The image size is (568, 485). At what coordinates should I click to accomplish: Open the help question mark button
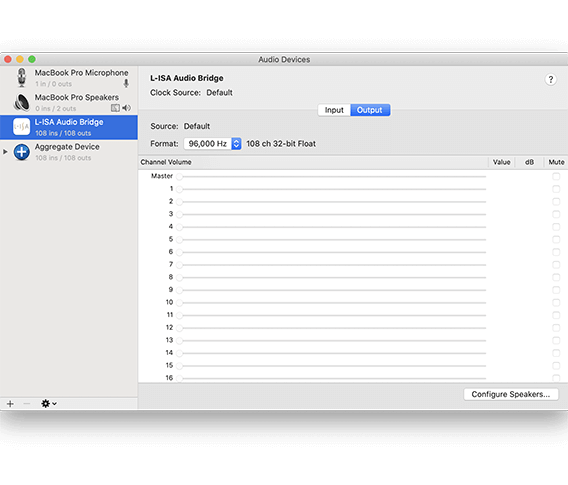tap(551, 79)
